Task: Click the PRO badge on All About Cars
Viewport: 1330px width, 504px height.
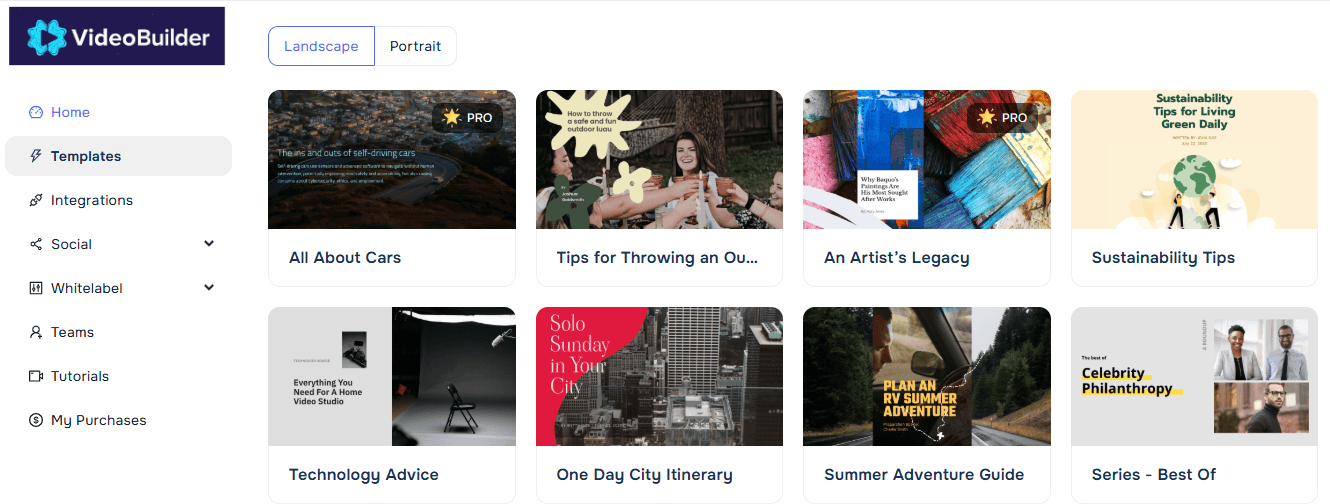Action: [x=468, y=118]
